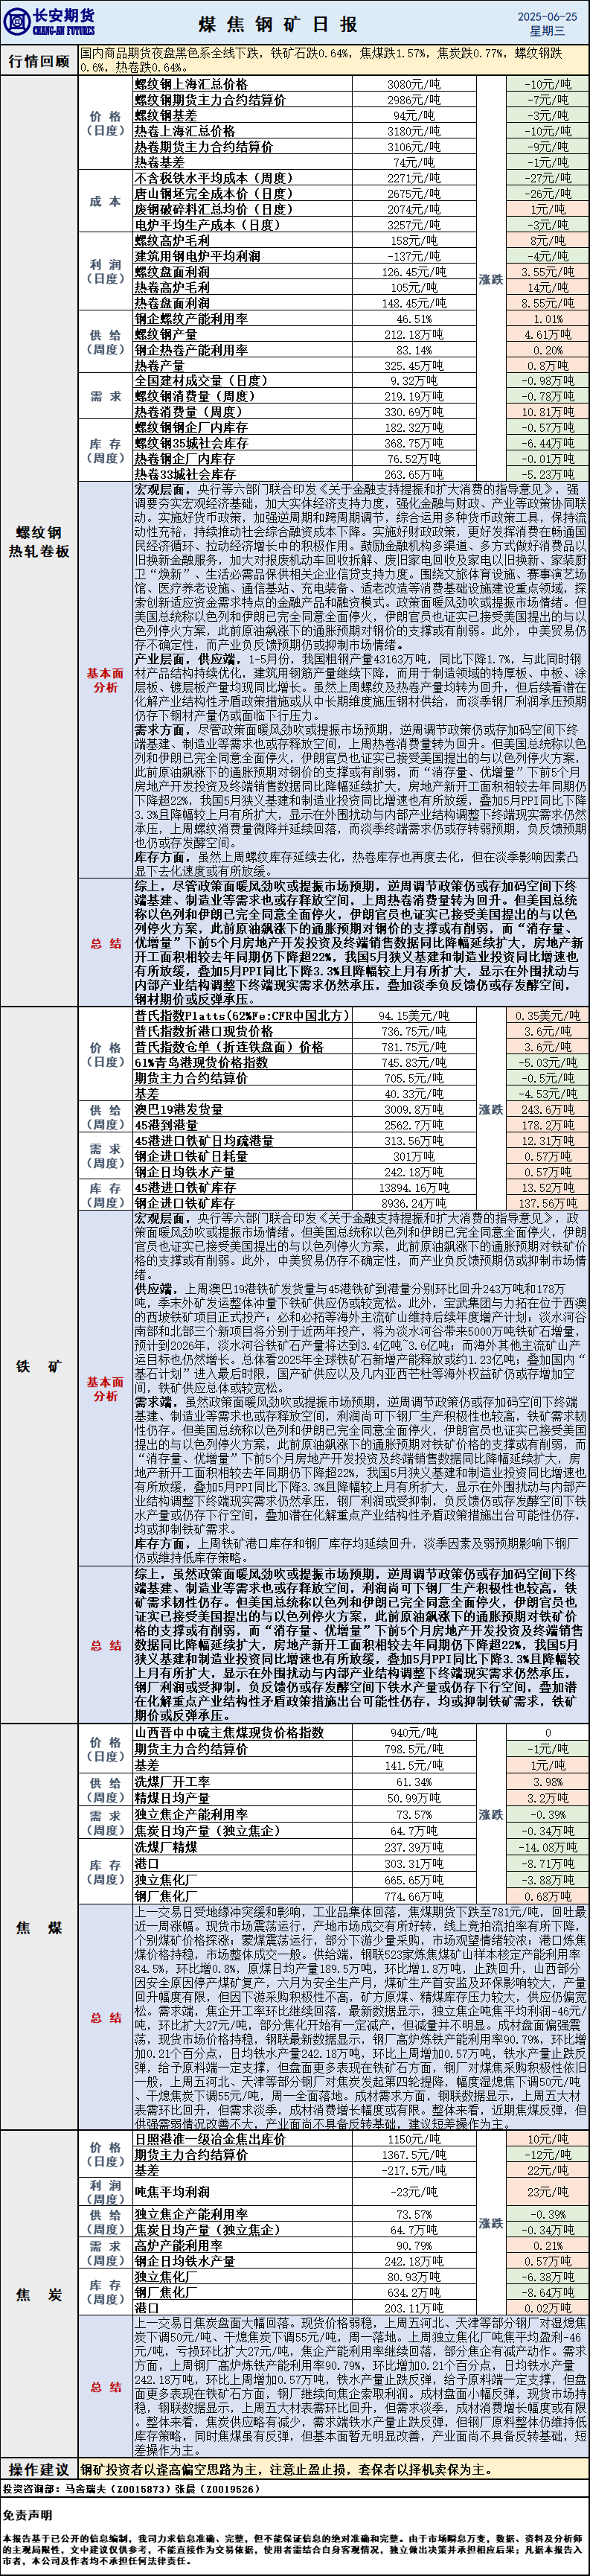Click the 螺纹钢上海汇总价格 row label
This screenshot has width=590, height=2576.
coord(191,85)
